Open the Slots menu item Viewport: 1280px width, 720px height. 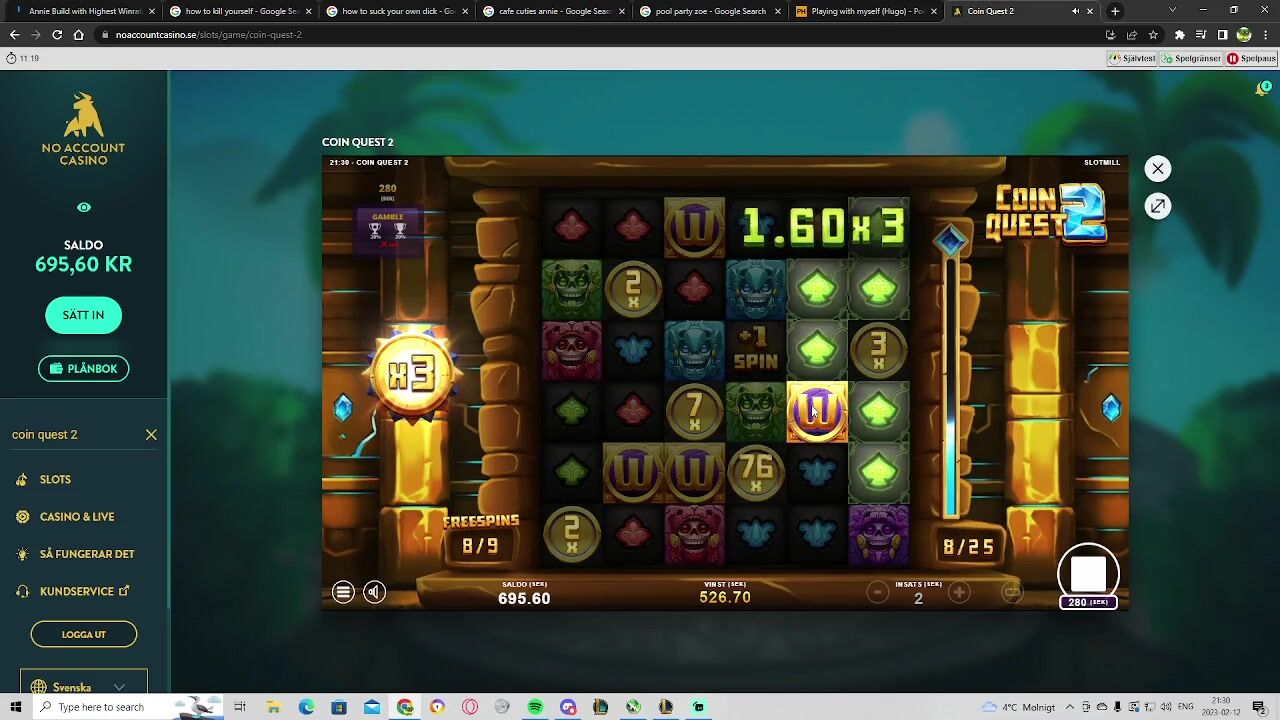point(55,480)
